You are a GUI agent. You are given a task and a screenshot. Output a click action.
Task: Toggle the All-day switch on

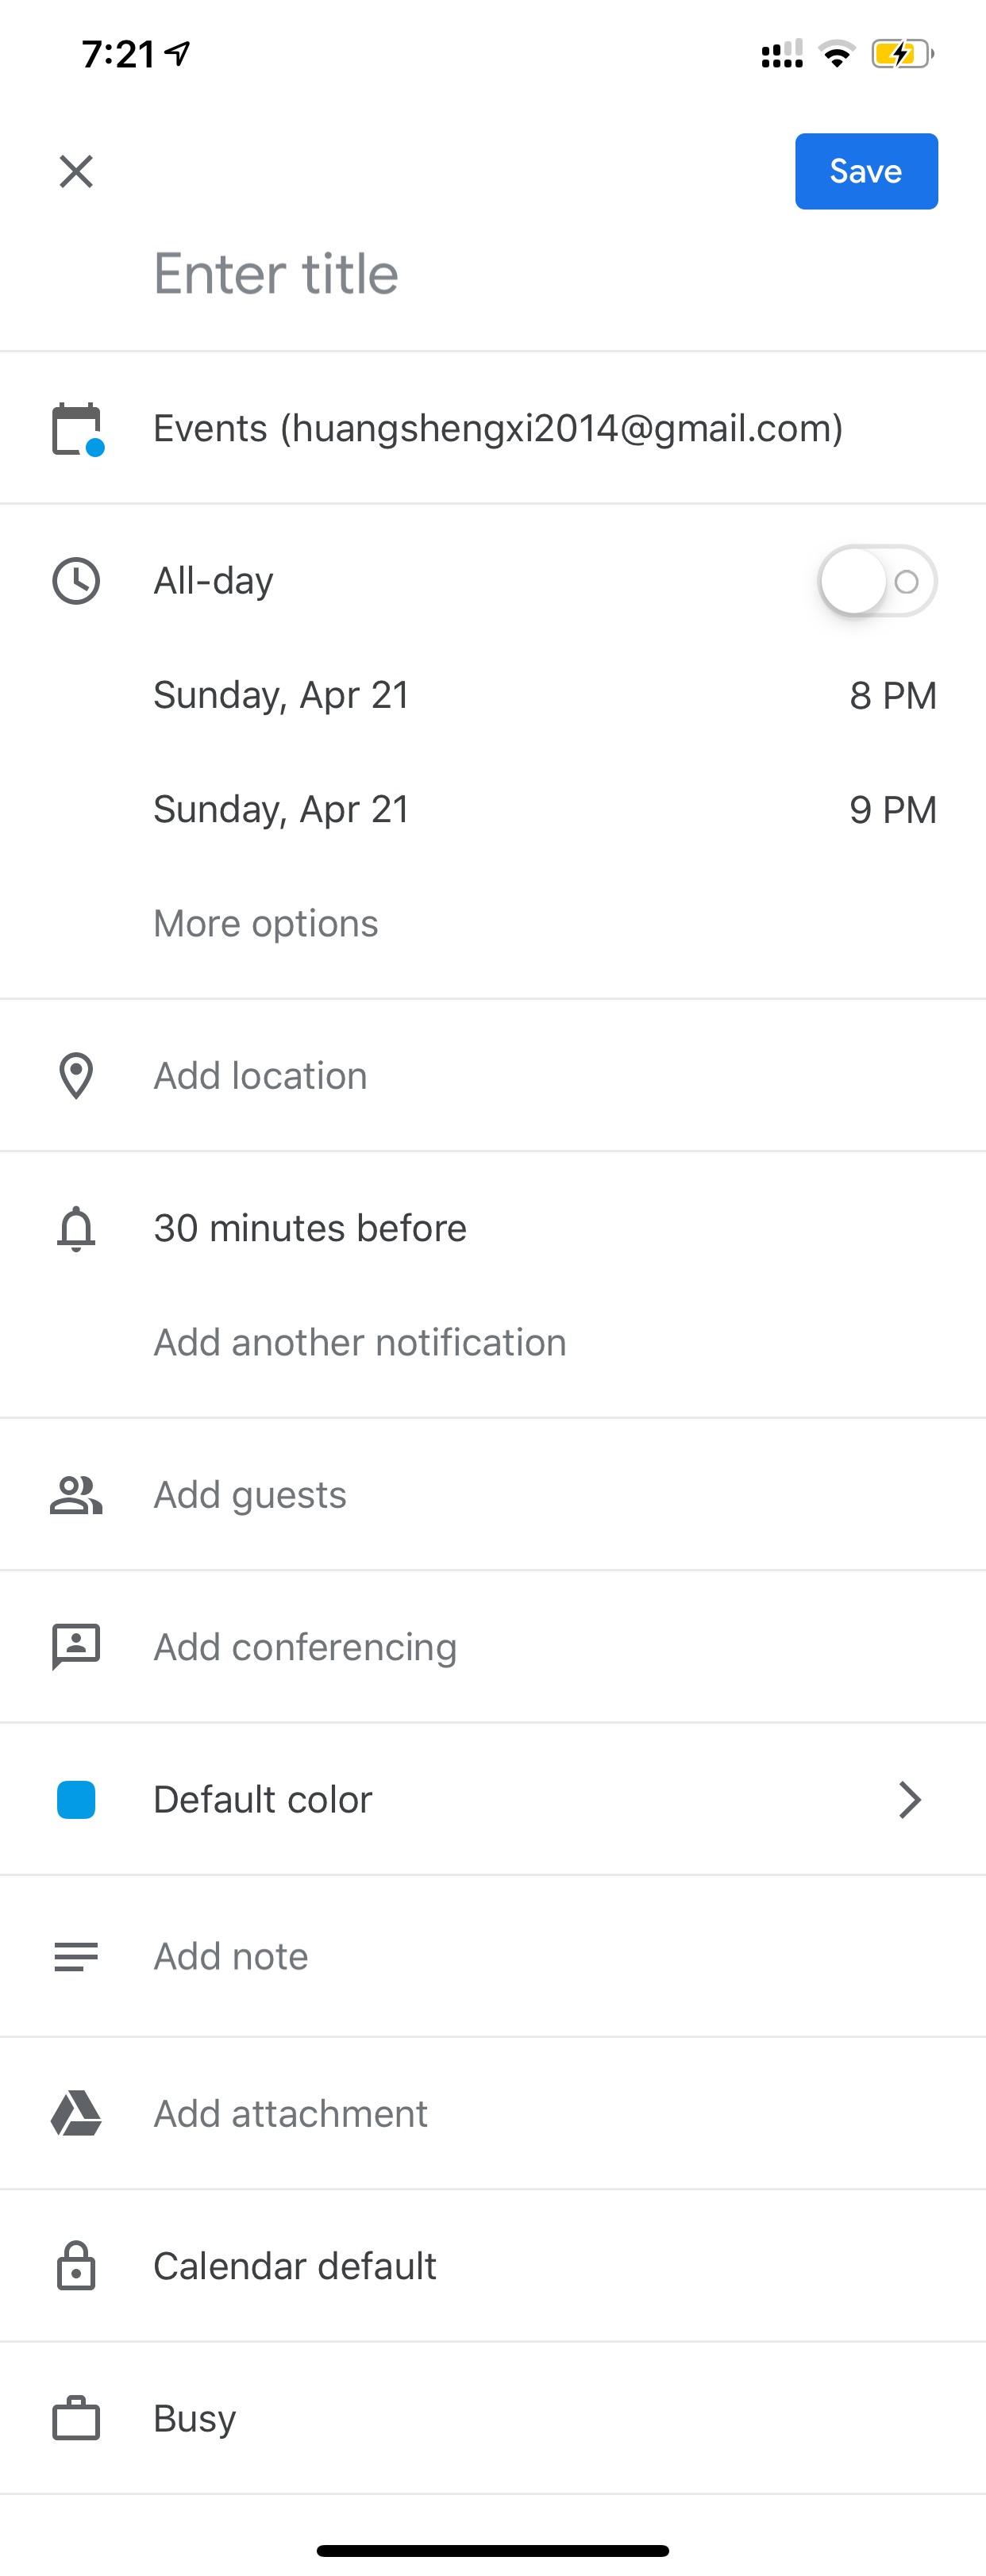877,581
